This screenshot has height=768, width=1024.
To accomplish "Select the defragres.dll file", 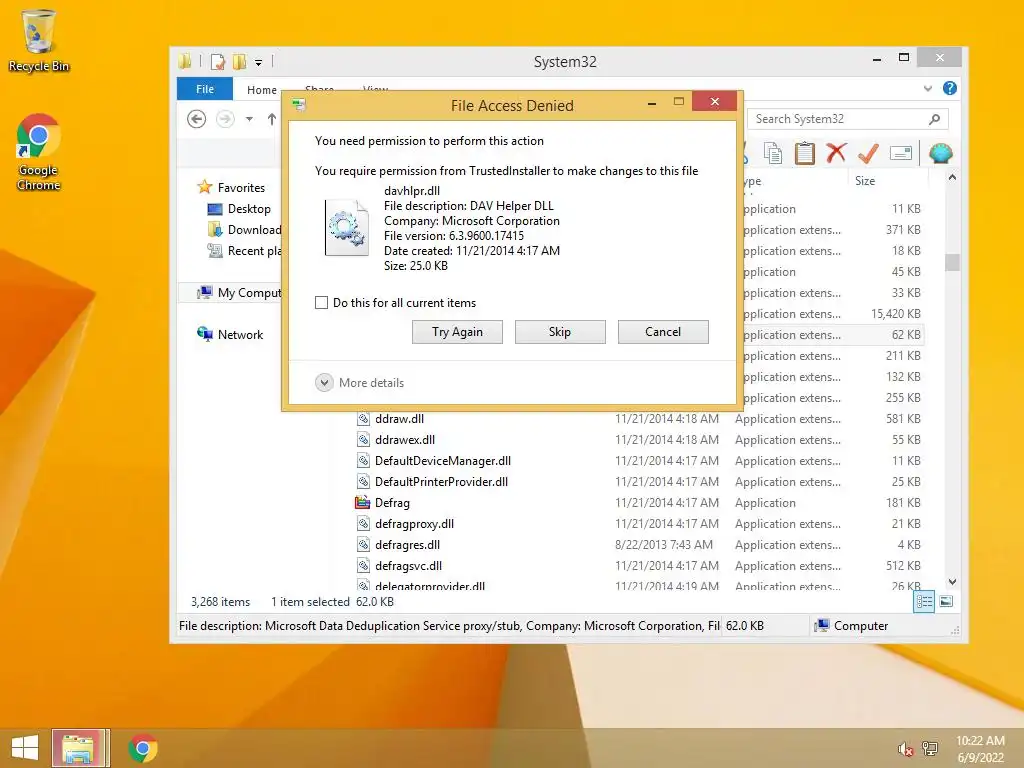I will [407, 545].
